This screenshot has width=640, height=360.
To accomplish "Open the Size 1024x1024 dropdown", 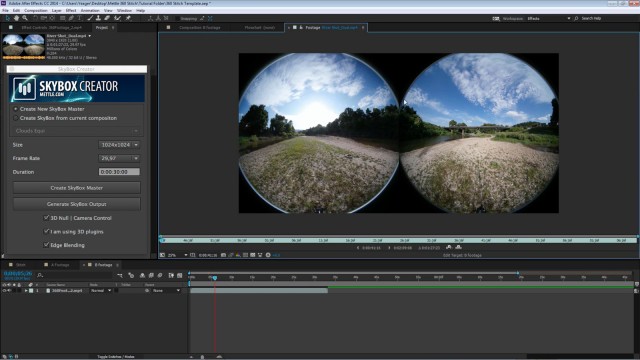I will tap(119, 145).
